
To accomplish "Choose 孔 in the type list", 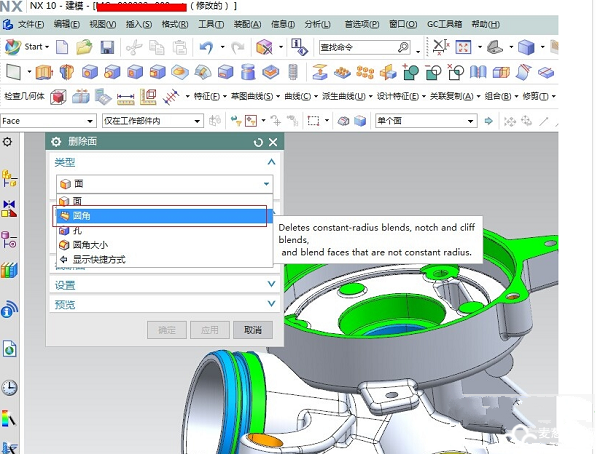I will [x=77, y=230].
